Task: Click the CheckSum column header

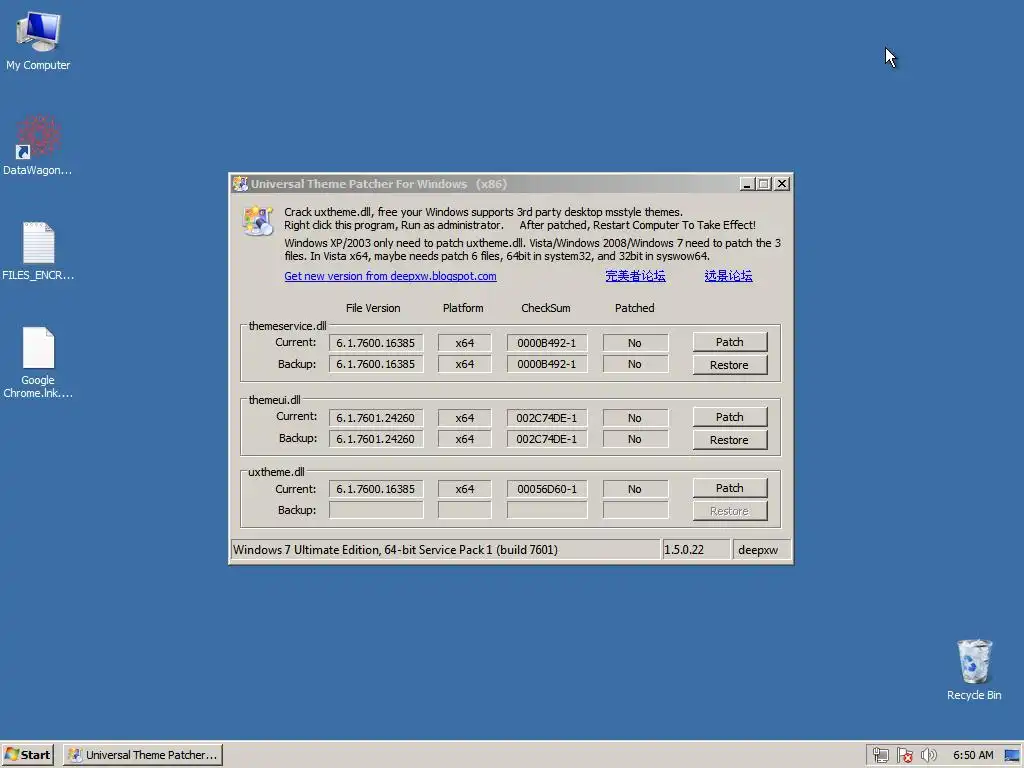Action: (x=546, y=308)
